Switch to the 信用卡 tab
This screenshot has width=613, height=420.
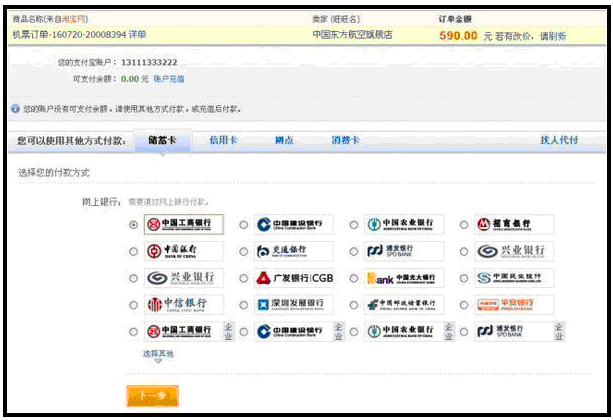pyautogui.click(x=224, y=140)
